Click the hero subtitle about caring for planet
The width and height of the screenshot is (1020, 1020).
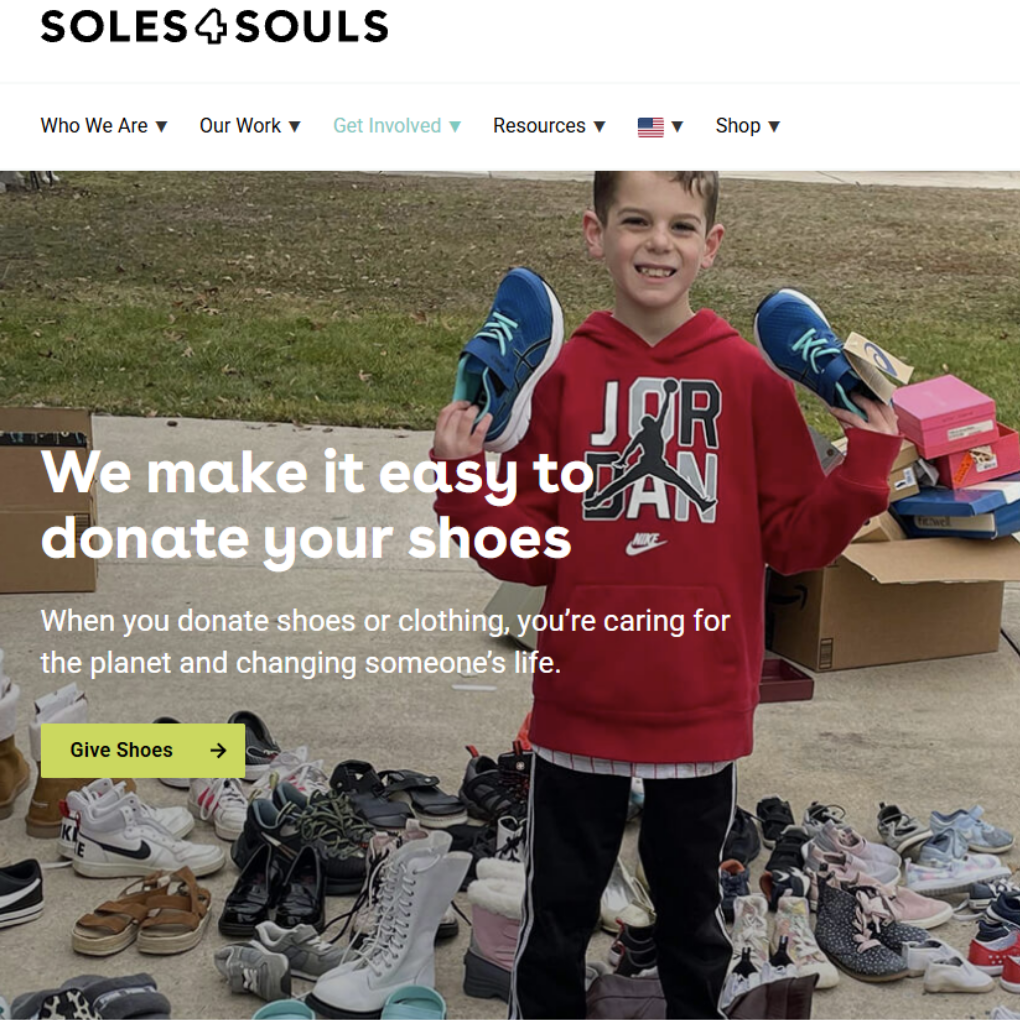click(385, 642)
